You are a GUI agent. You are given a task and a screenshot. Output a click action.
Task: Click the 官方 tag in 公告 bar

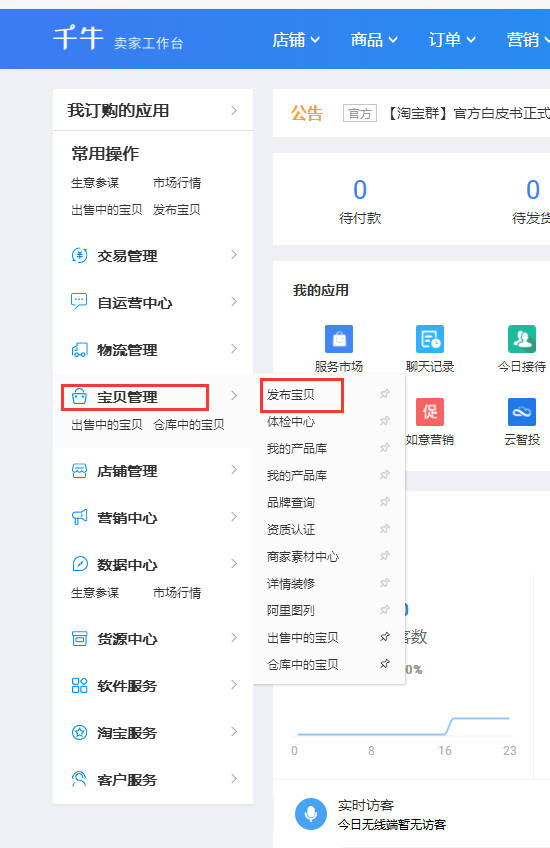pos(360,114)
